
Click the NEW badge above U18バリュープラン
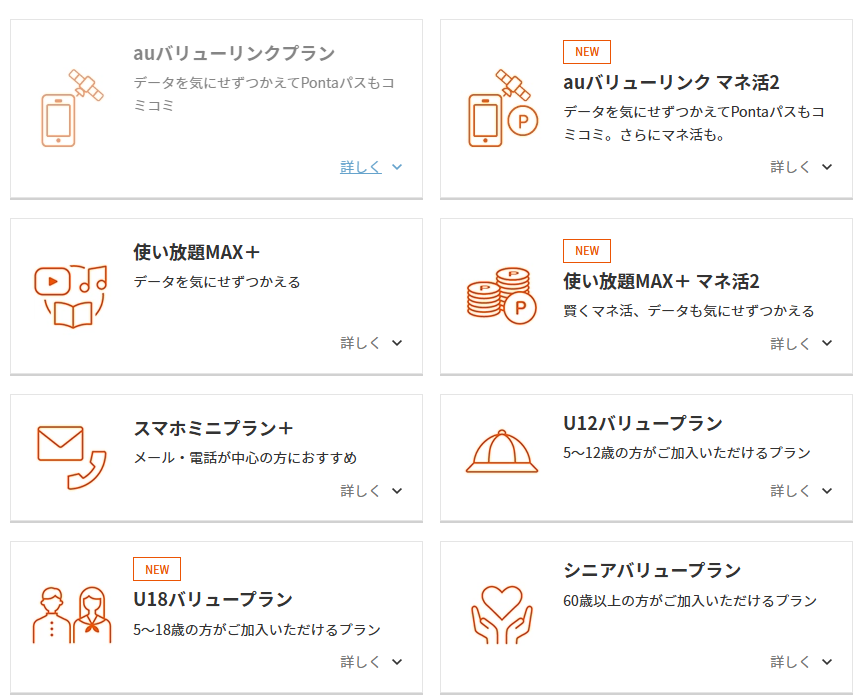click(x=157, y=570)
